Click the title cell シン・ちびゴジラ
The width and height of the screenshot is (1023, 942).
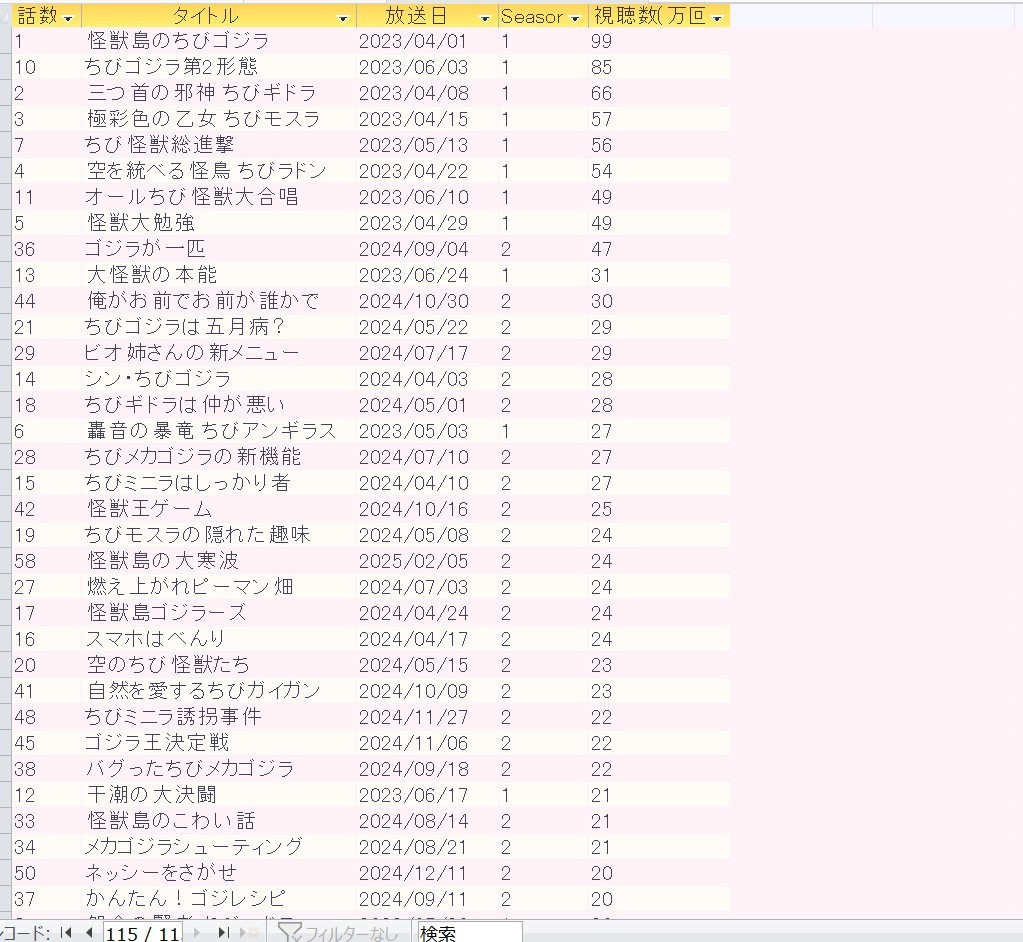coord(219,379)
